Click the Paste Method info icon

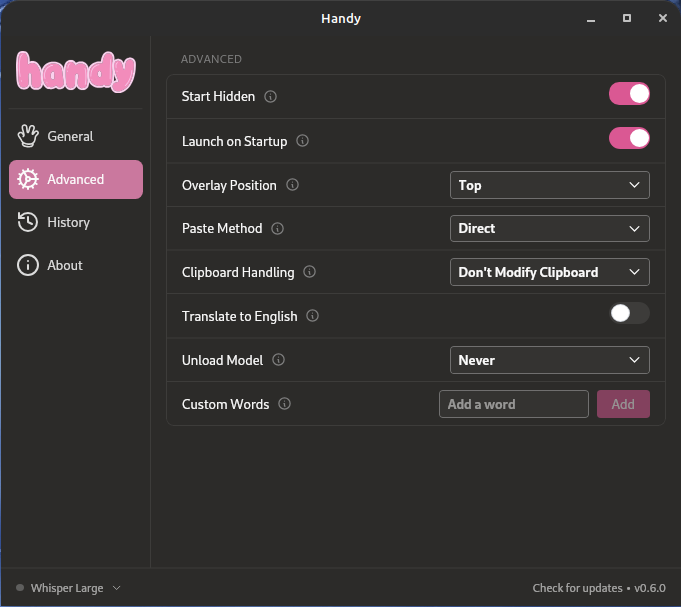click(x=278, y=229)
